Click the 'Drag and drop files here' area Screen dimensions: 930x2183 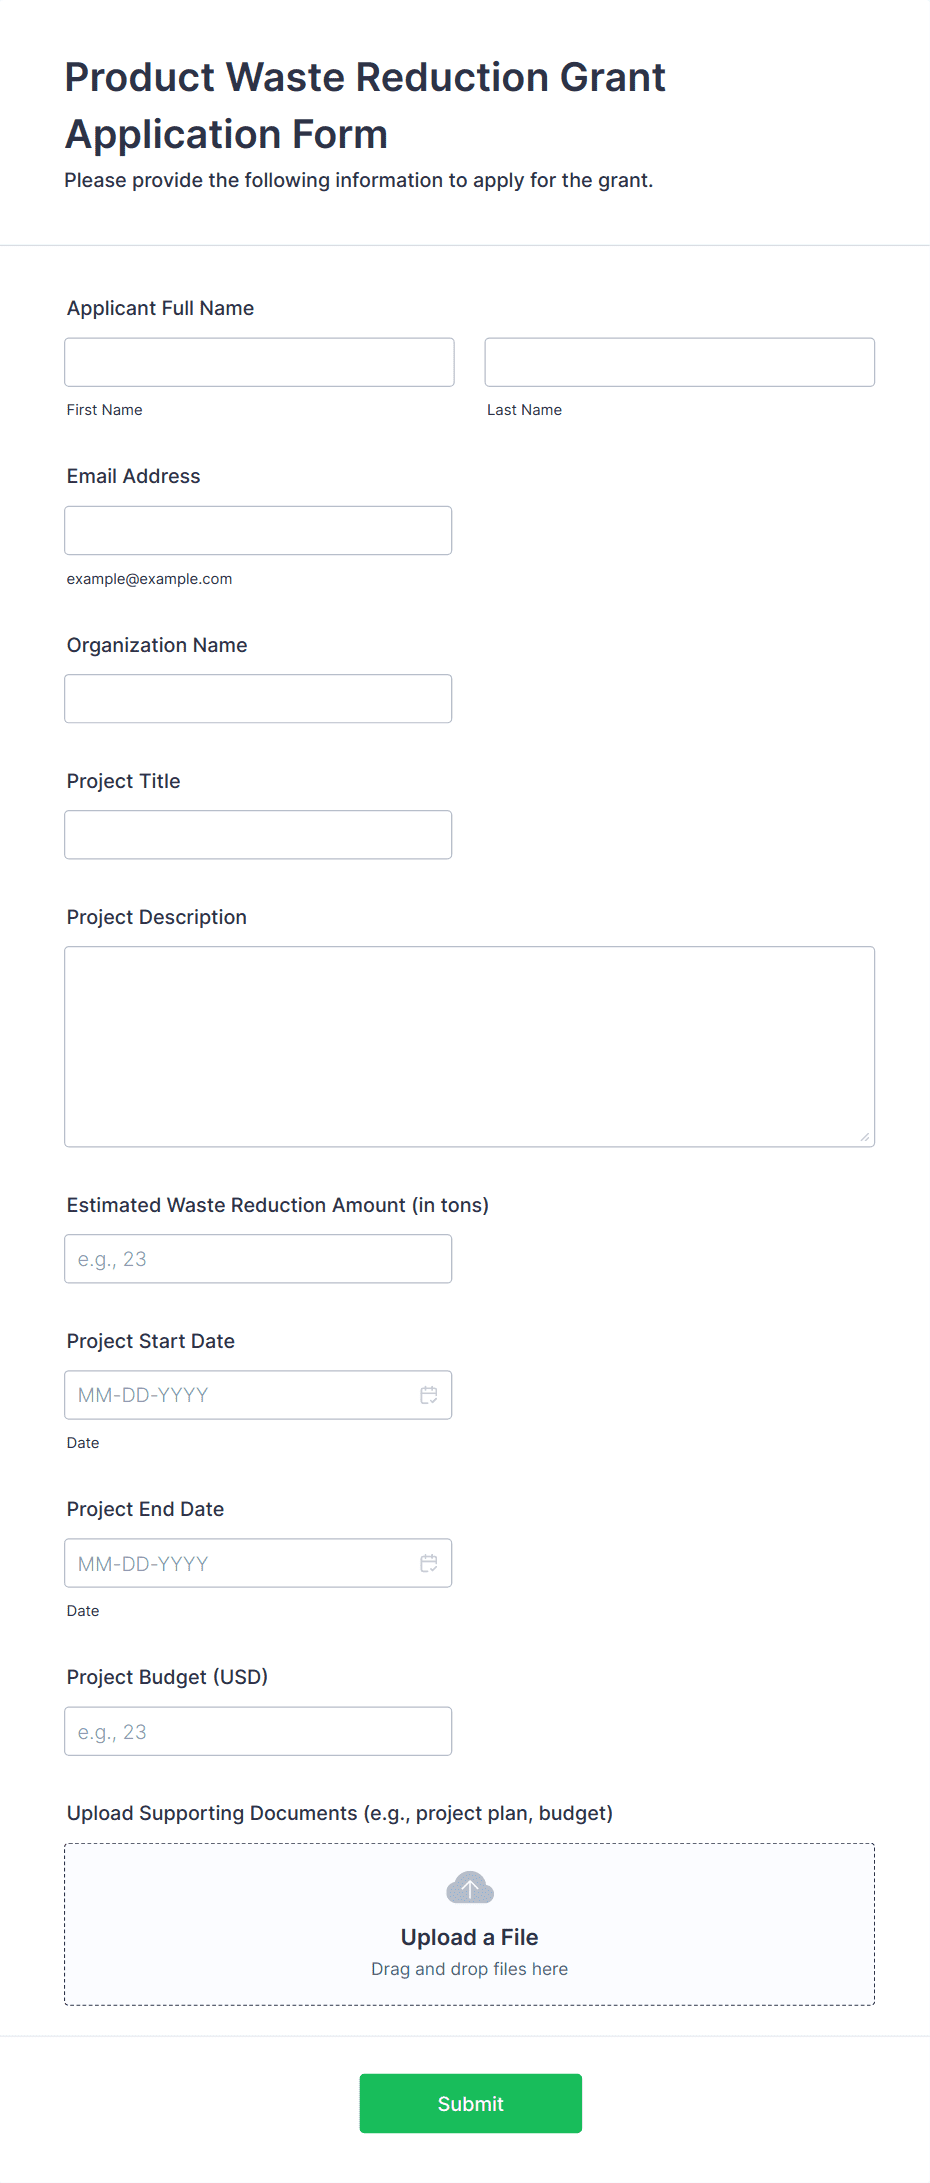(x=470, y=1969)
